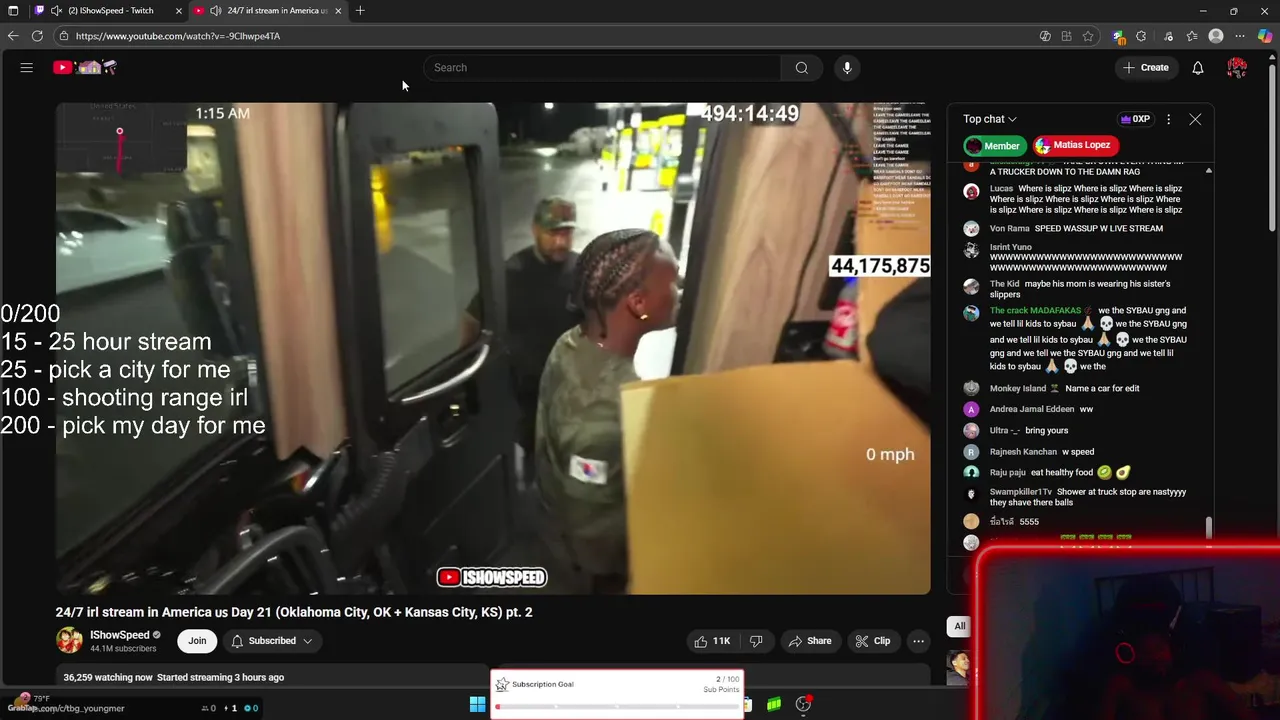This screenshot has height=720, width=1280.
Task: Open browser settings and more ellipsis
Action: click(1241, 36)
